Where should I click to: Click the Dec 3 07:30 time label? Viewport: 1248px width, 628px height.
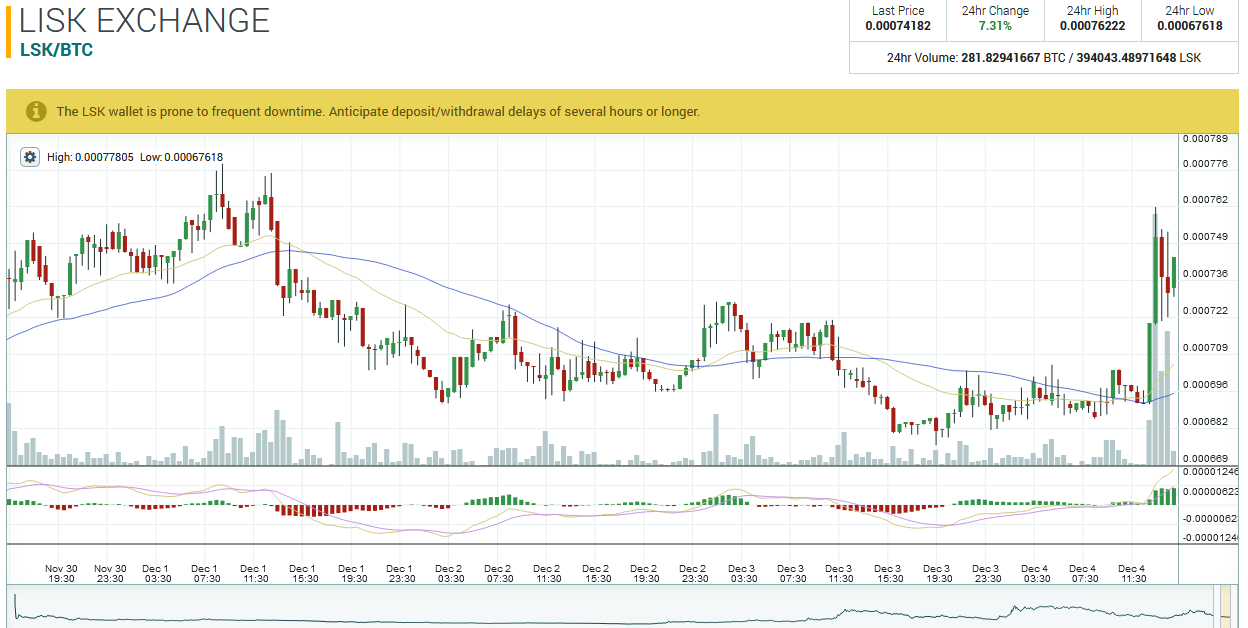(x=792, y=574)
